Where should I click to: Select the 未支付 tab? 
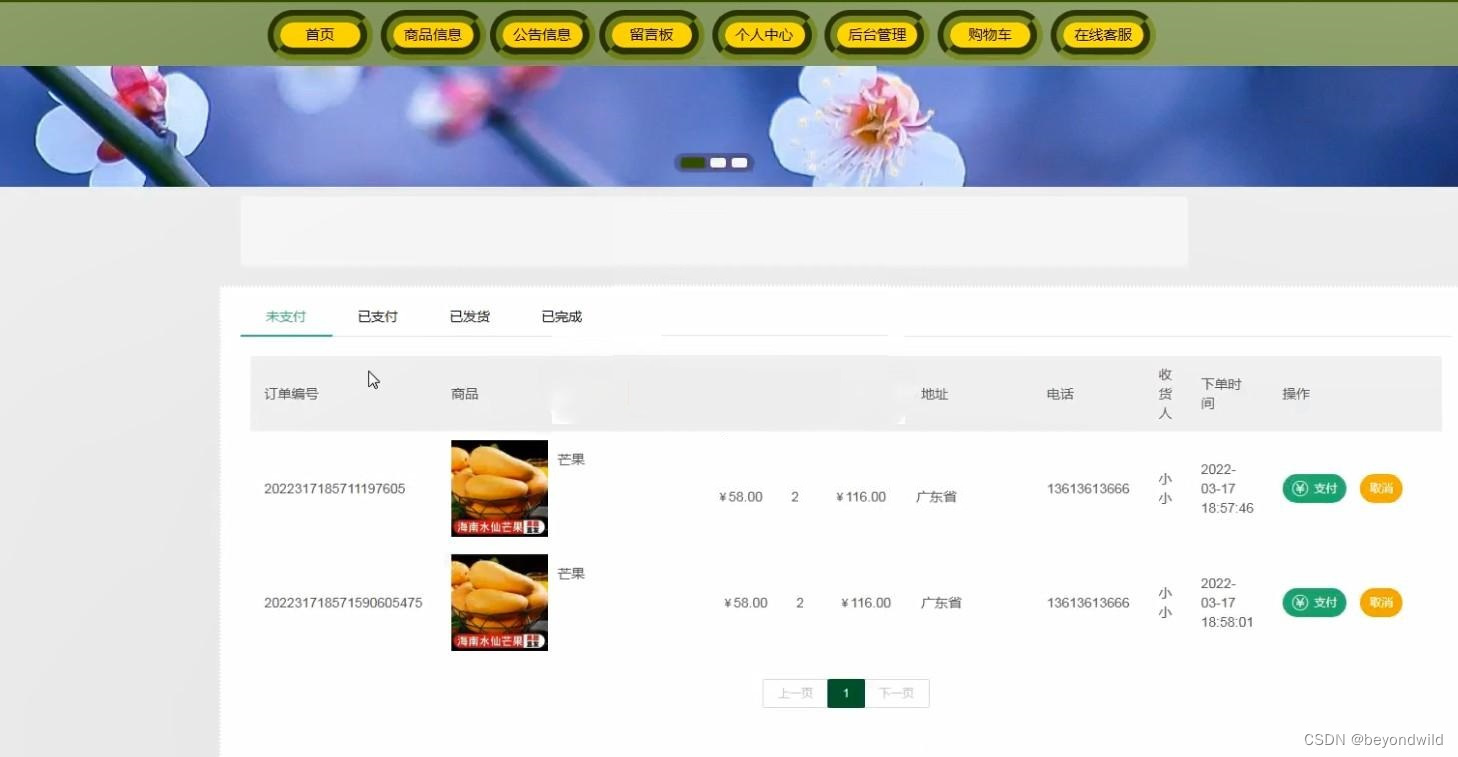[x=286, y=316]
